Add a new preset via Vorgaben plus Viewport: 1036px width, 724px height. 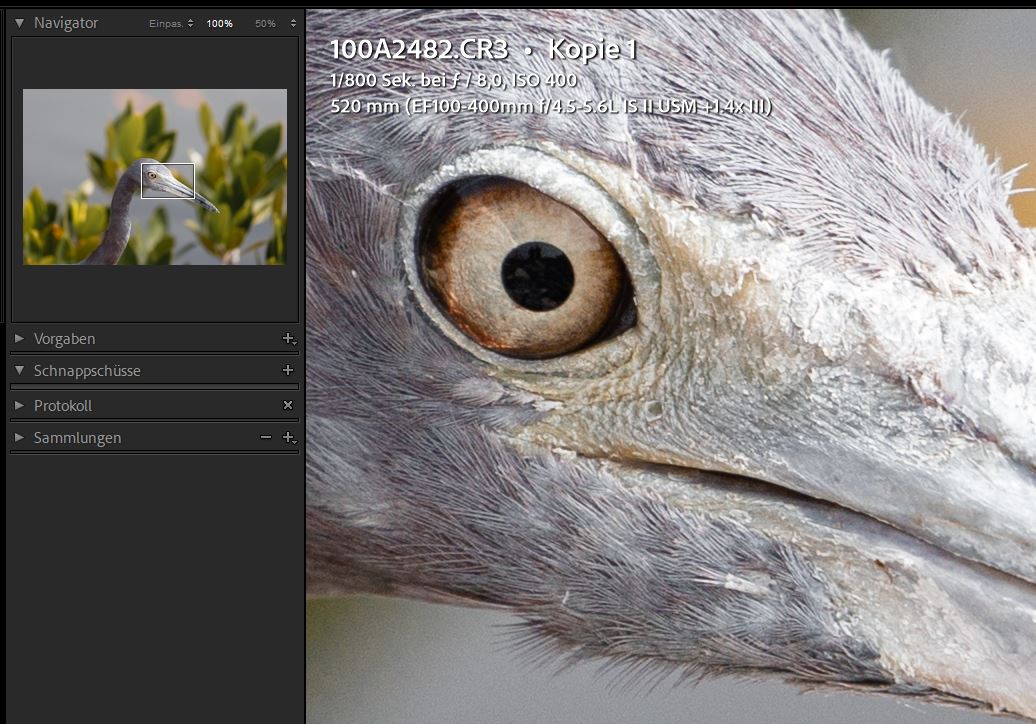click(289, 338)
